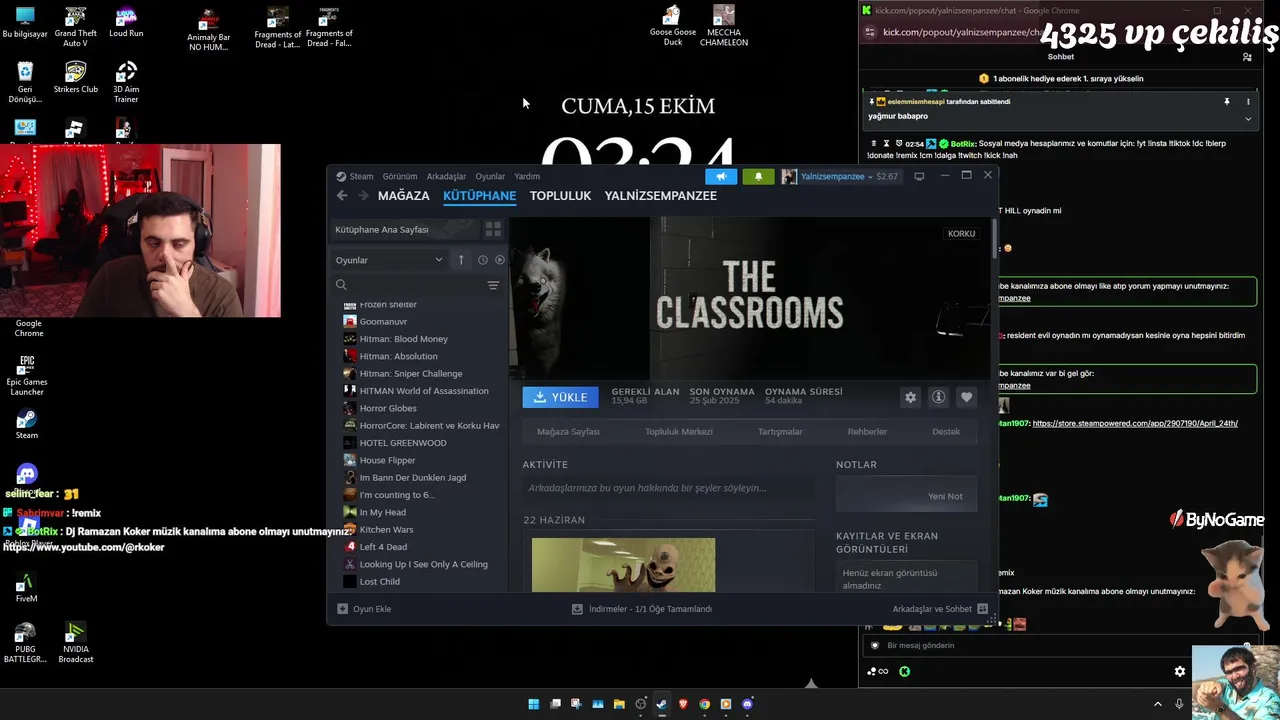This screenshot has width=1280, height=720.
Task: Open the downloads status in Steam
Action: [x=641, y=609]
